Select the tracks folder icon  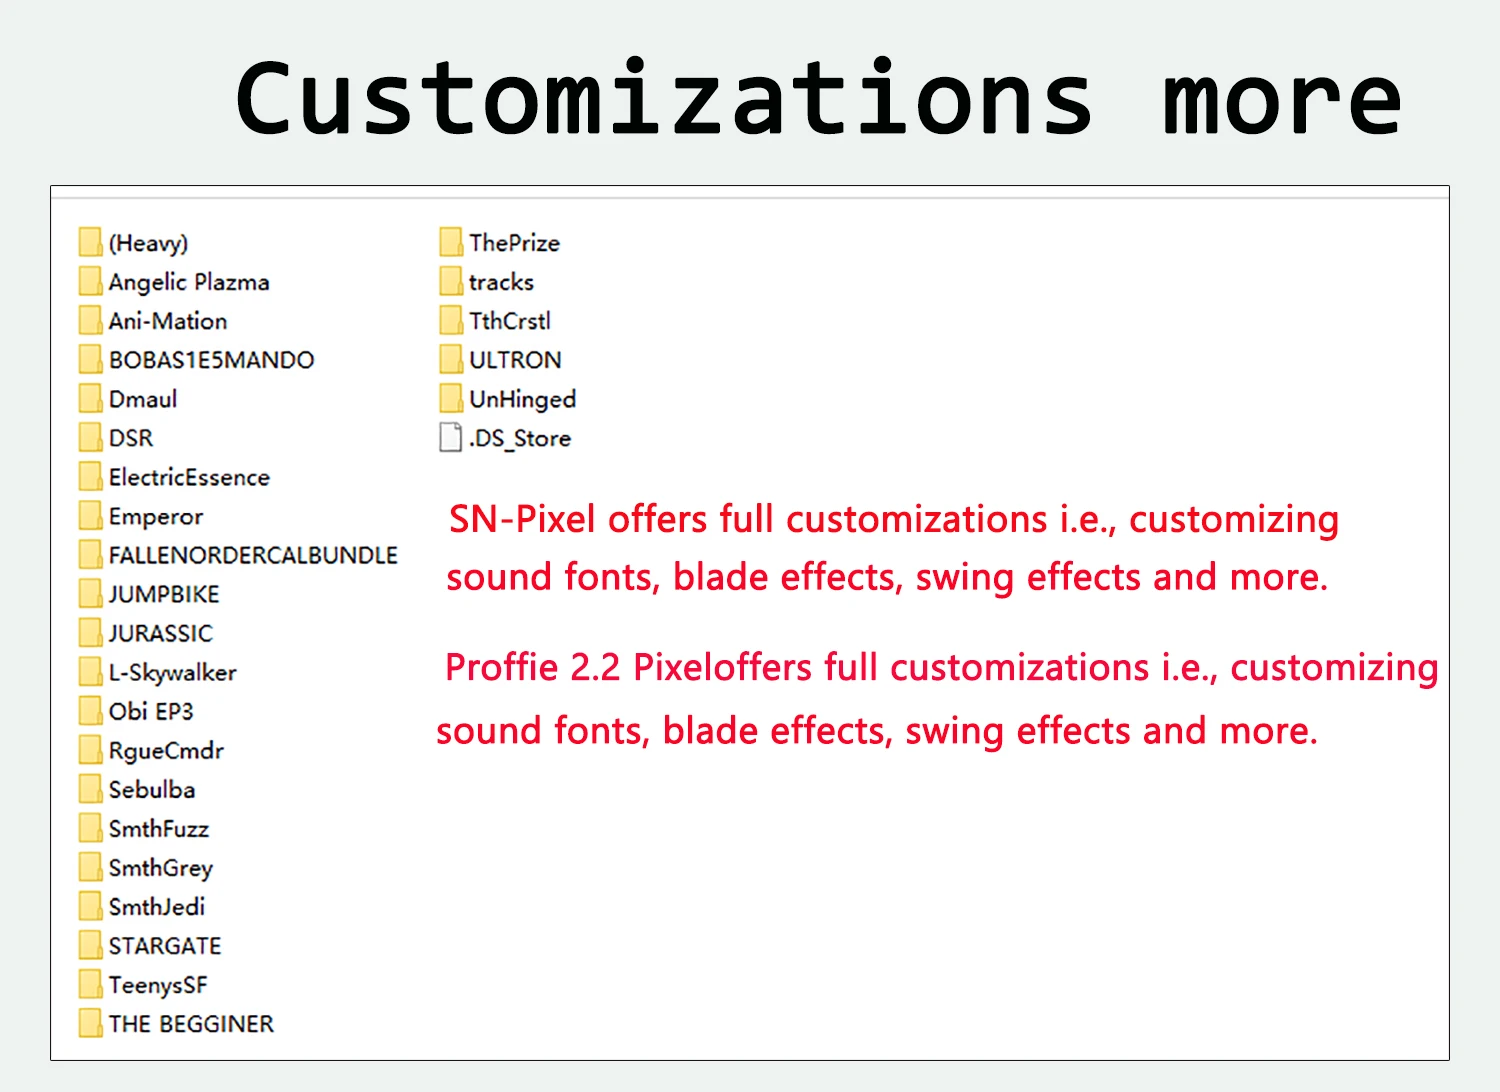coord(451,282)
